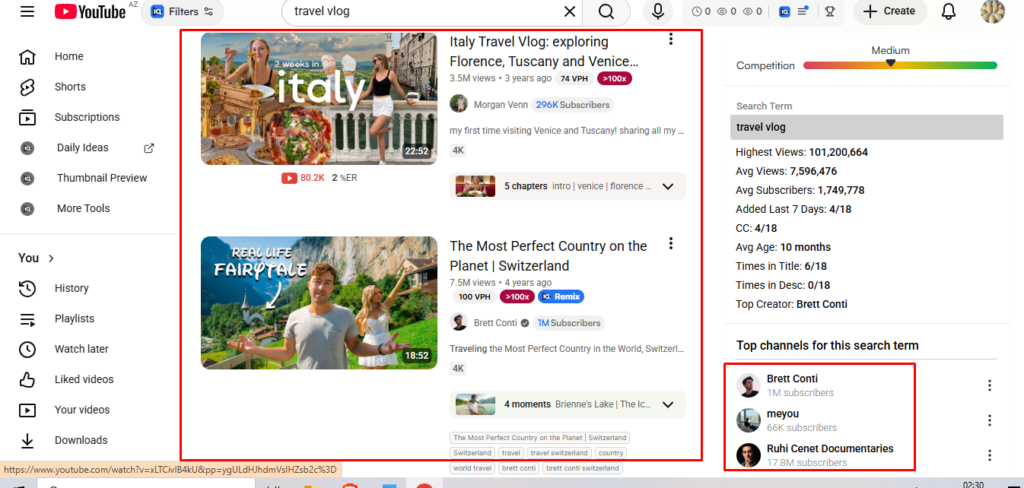Expand the 5 chapters section

(668, 186)
